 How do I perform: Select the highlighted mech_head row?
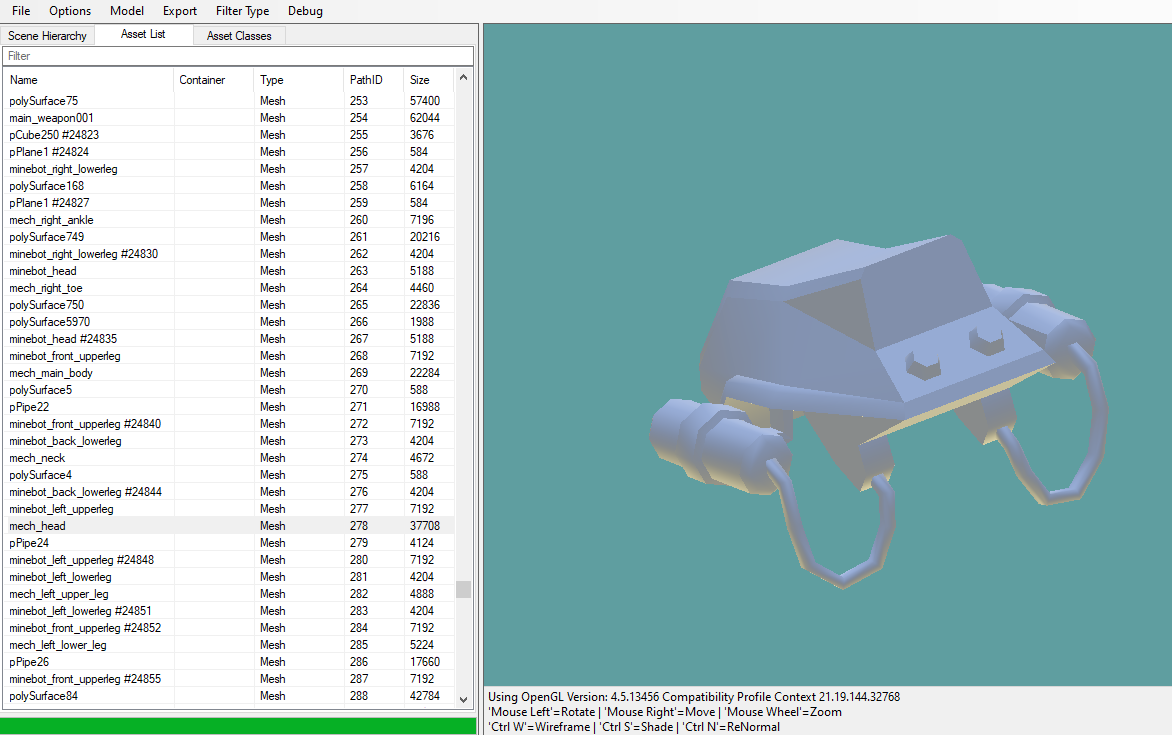coord(229,526)
